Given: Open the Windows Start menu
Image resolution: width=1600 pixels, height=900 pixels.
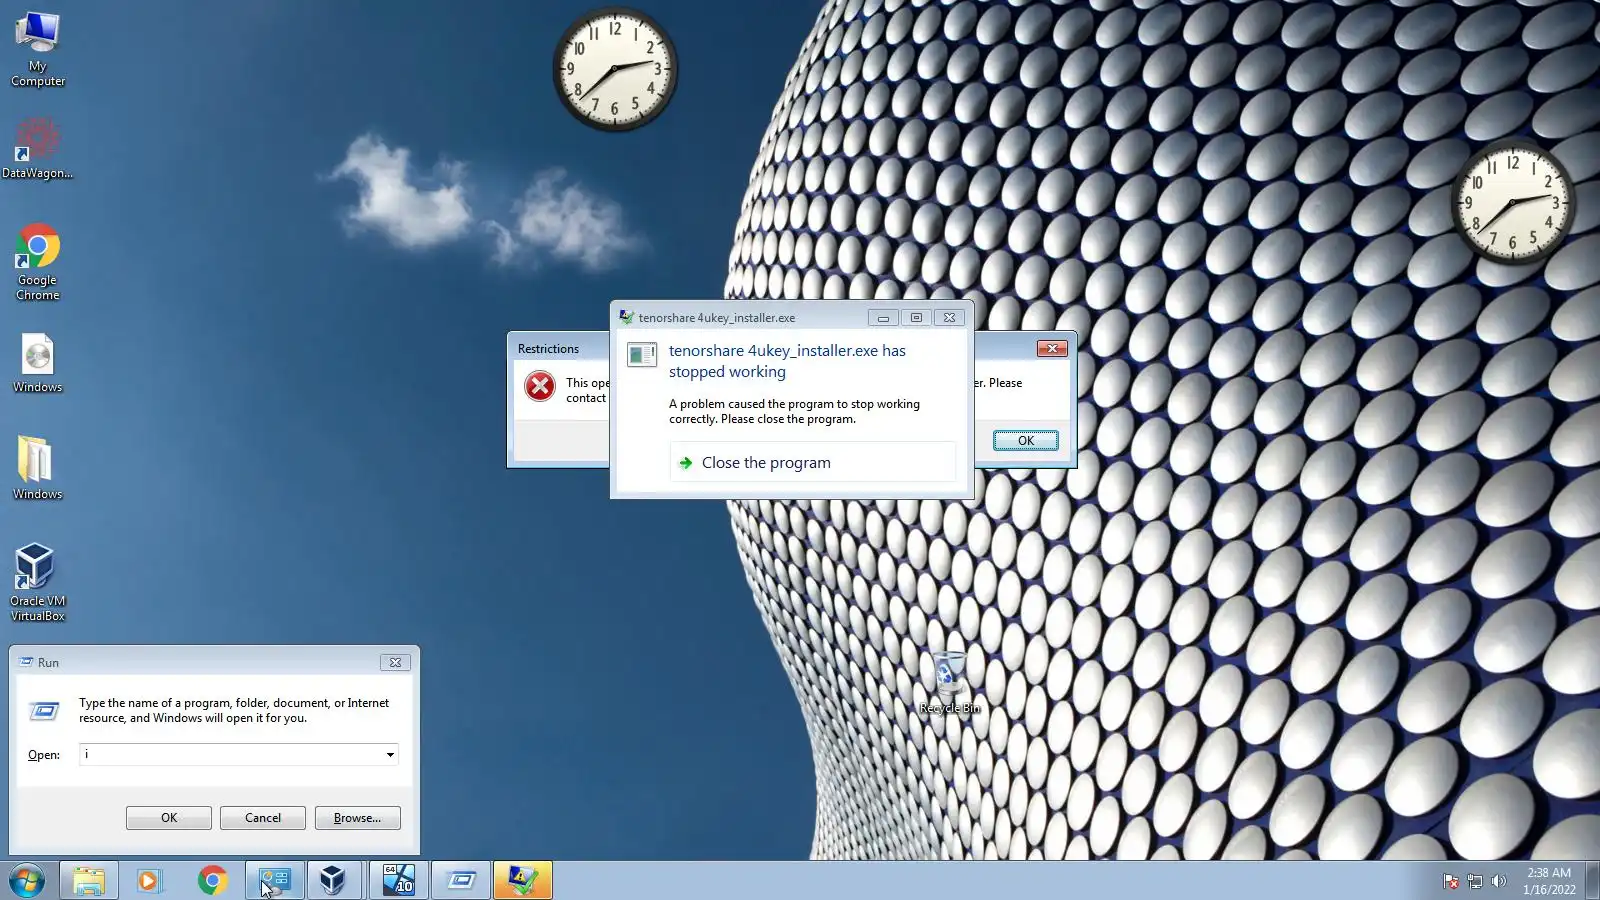Looking at the screenshot, I should 27,881.
